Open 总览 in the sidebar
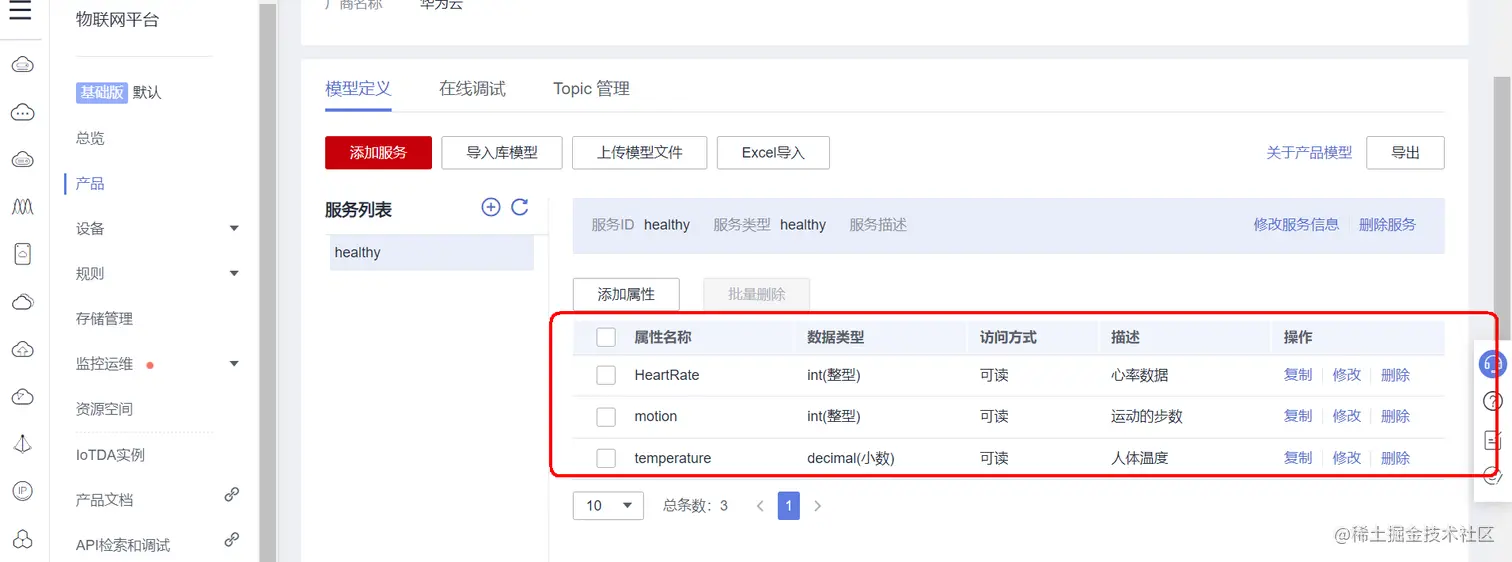1512x562 pixels. point(90,138)
